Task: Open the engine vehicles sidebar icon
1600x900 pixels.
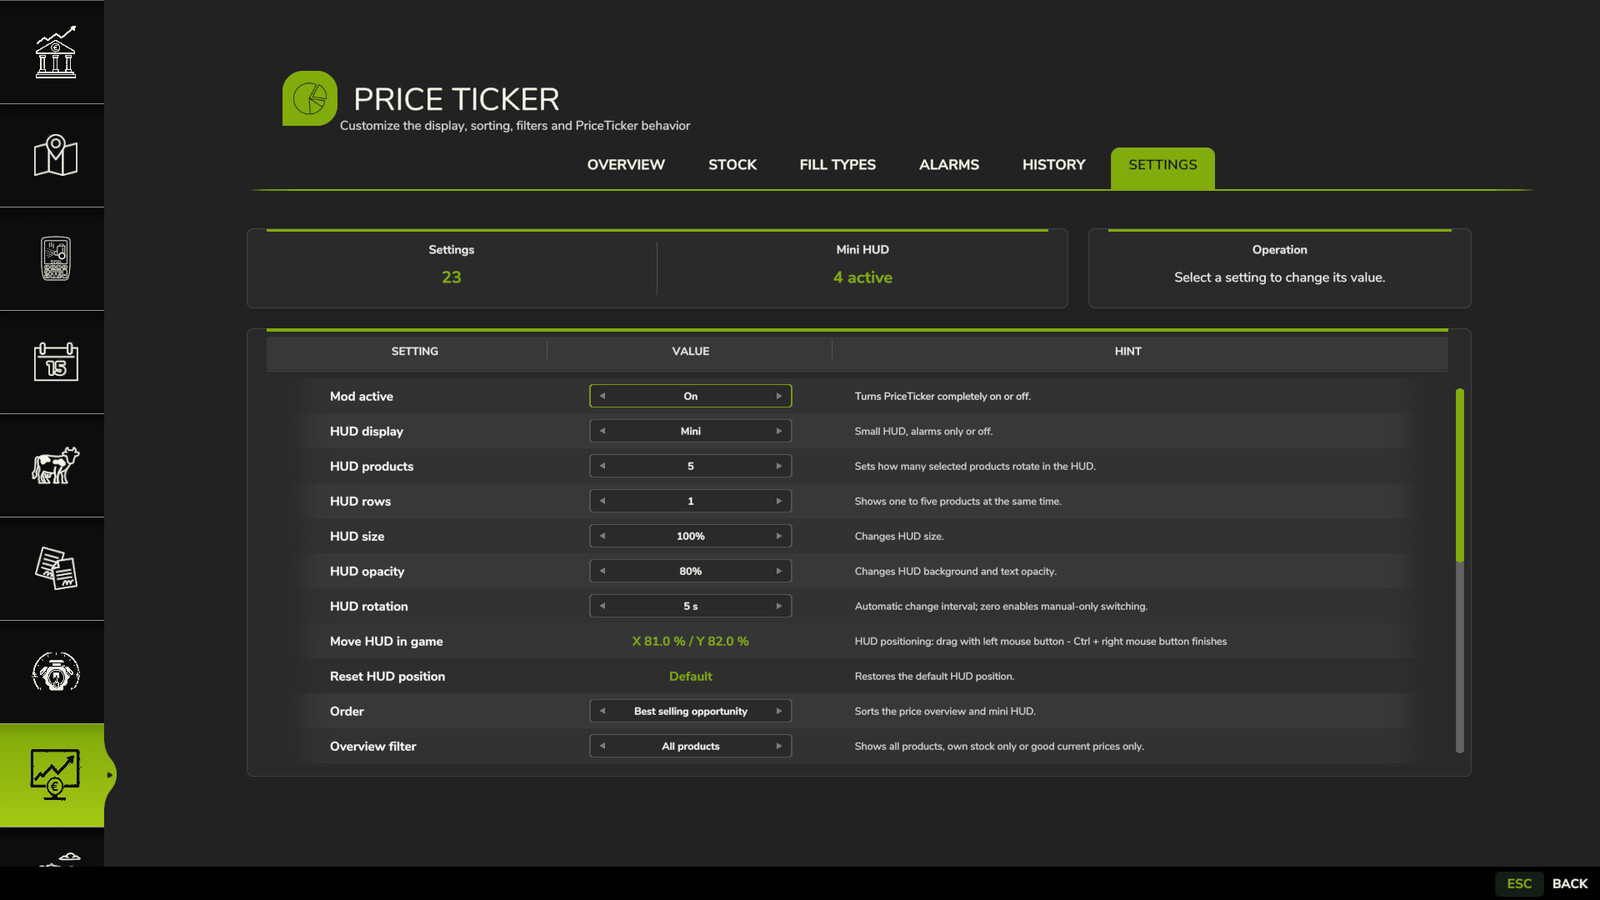Action: pyautogui.click(x=55, y=672)
